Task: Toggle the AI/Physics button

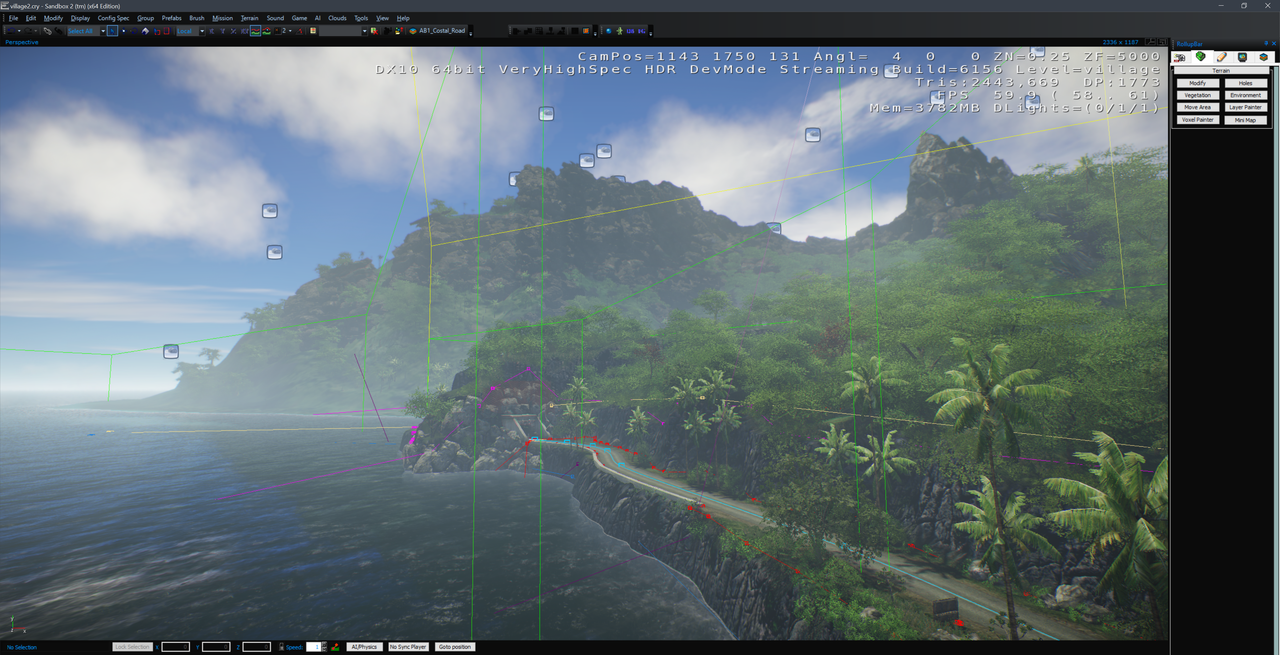Action: (x=364, y=647)
